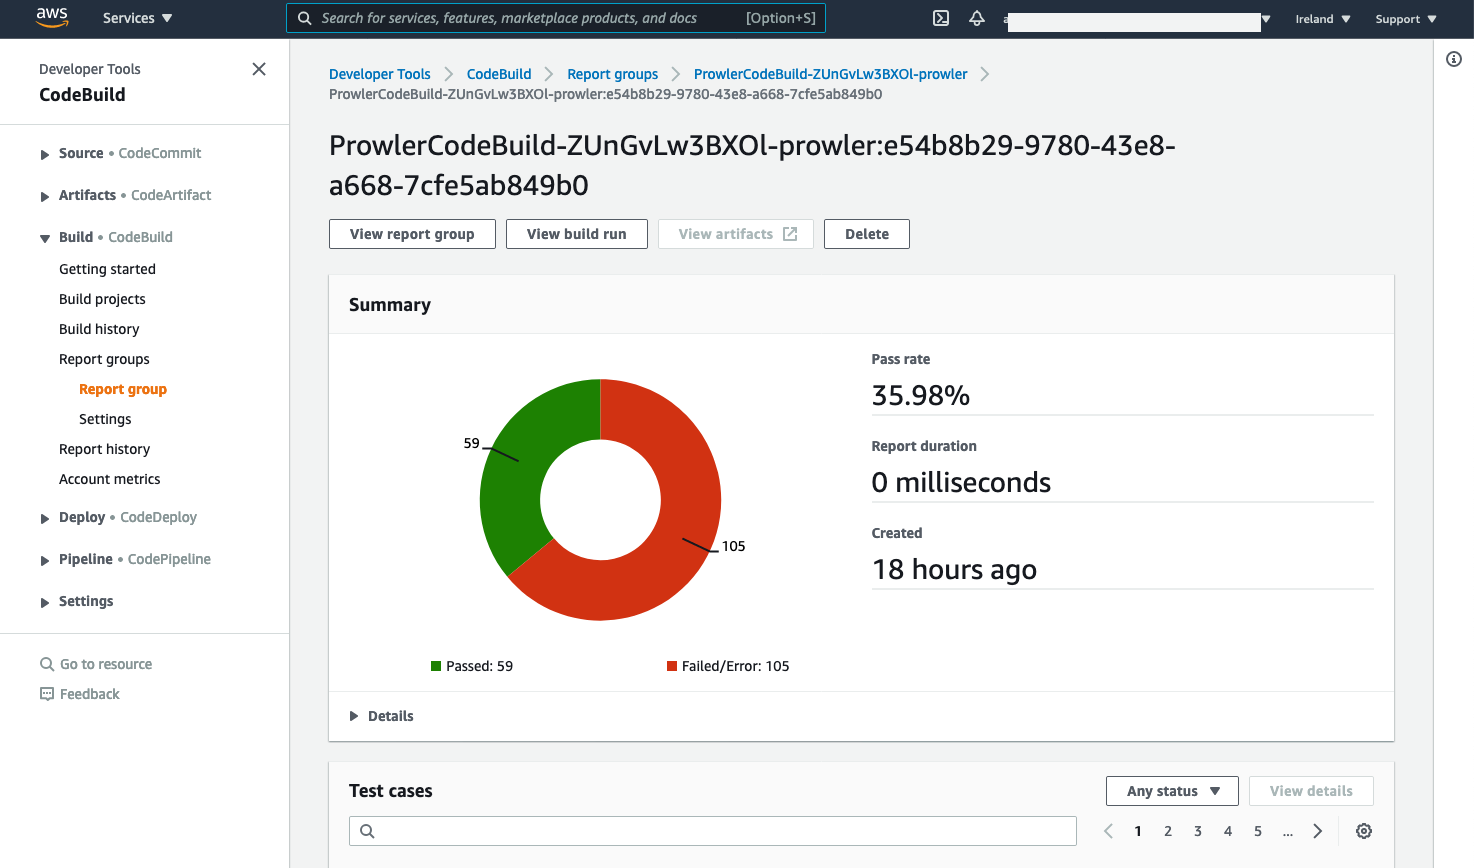1474x868 pixels.
Task: Close the CodeBuild navigation sidebar
Action: pos(259,69)
